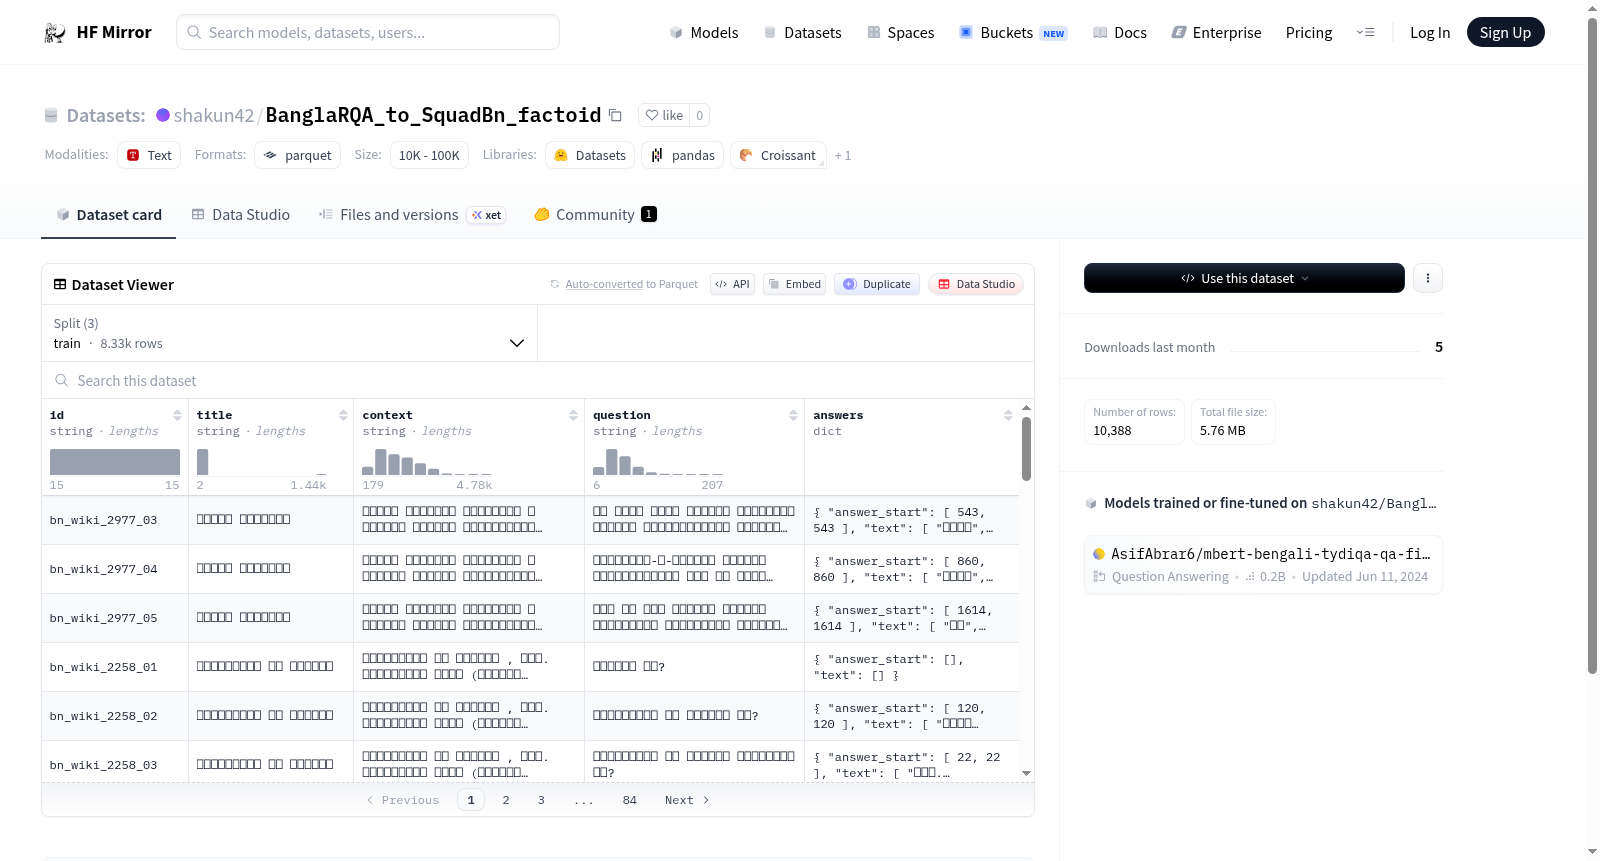The height and width of the screenshot is (861, 1600).
Task: Duplicate the dataset
Action: 877,284
